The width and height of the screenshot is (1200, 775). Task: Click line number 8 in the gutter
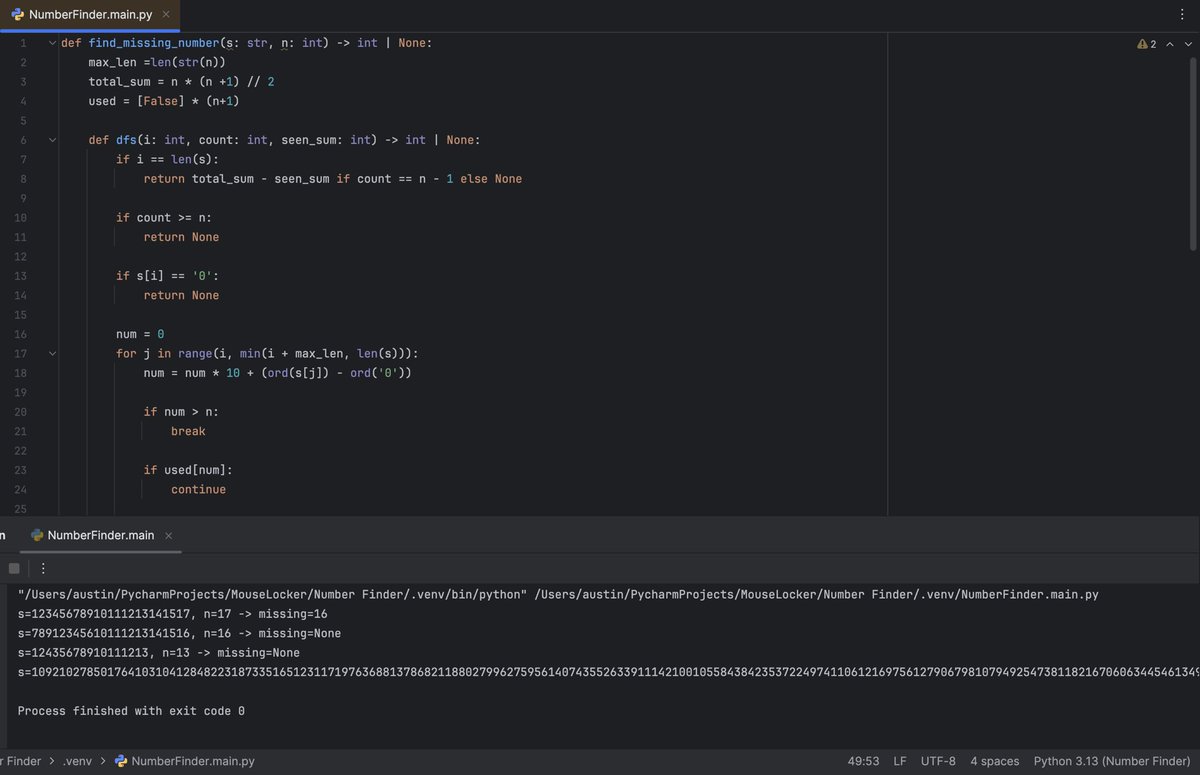click(x=23, y=179)
